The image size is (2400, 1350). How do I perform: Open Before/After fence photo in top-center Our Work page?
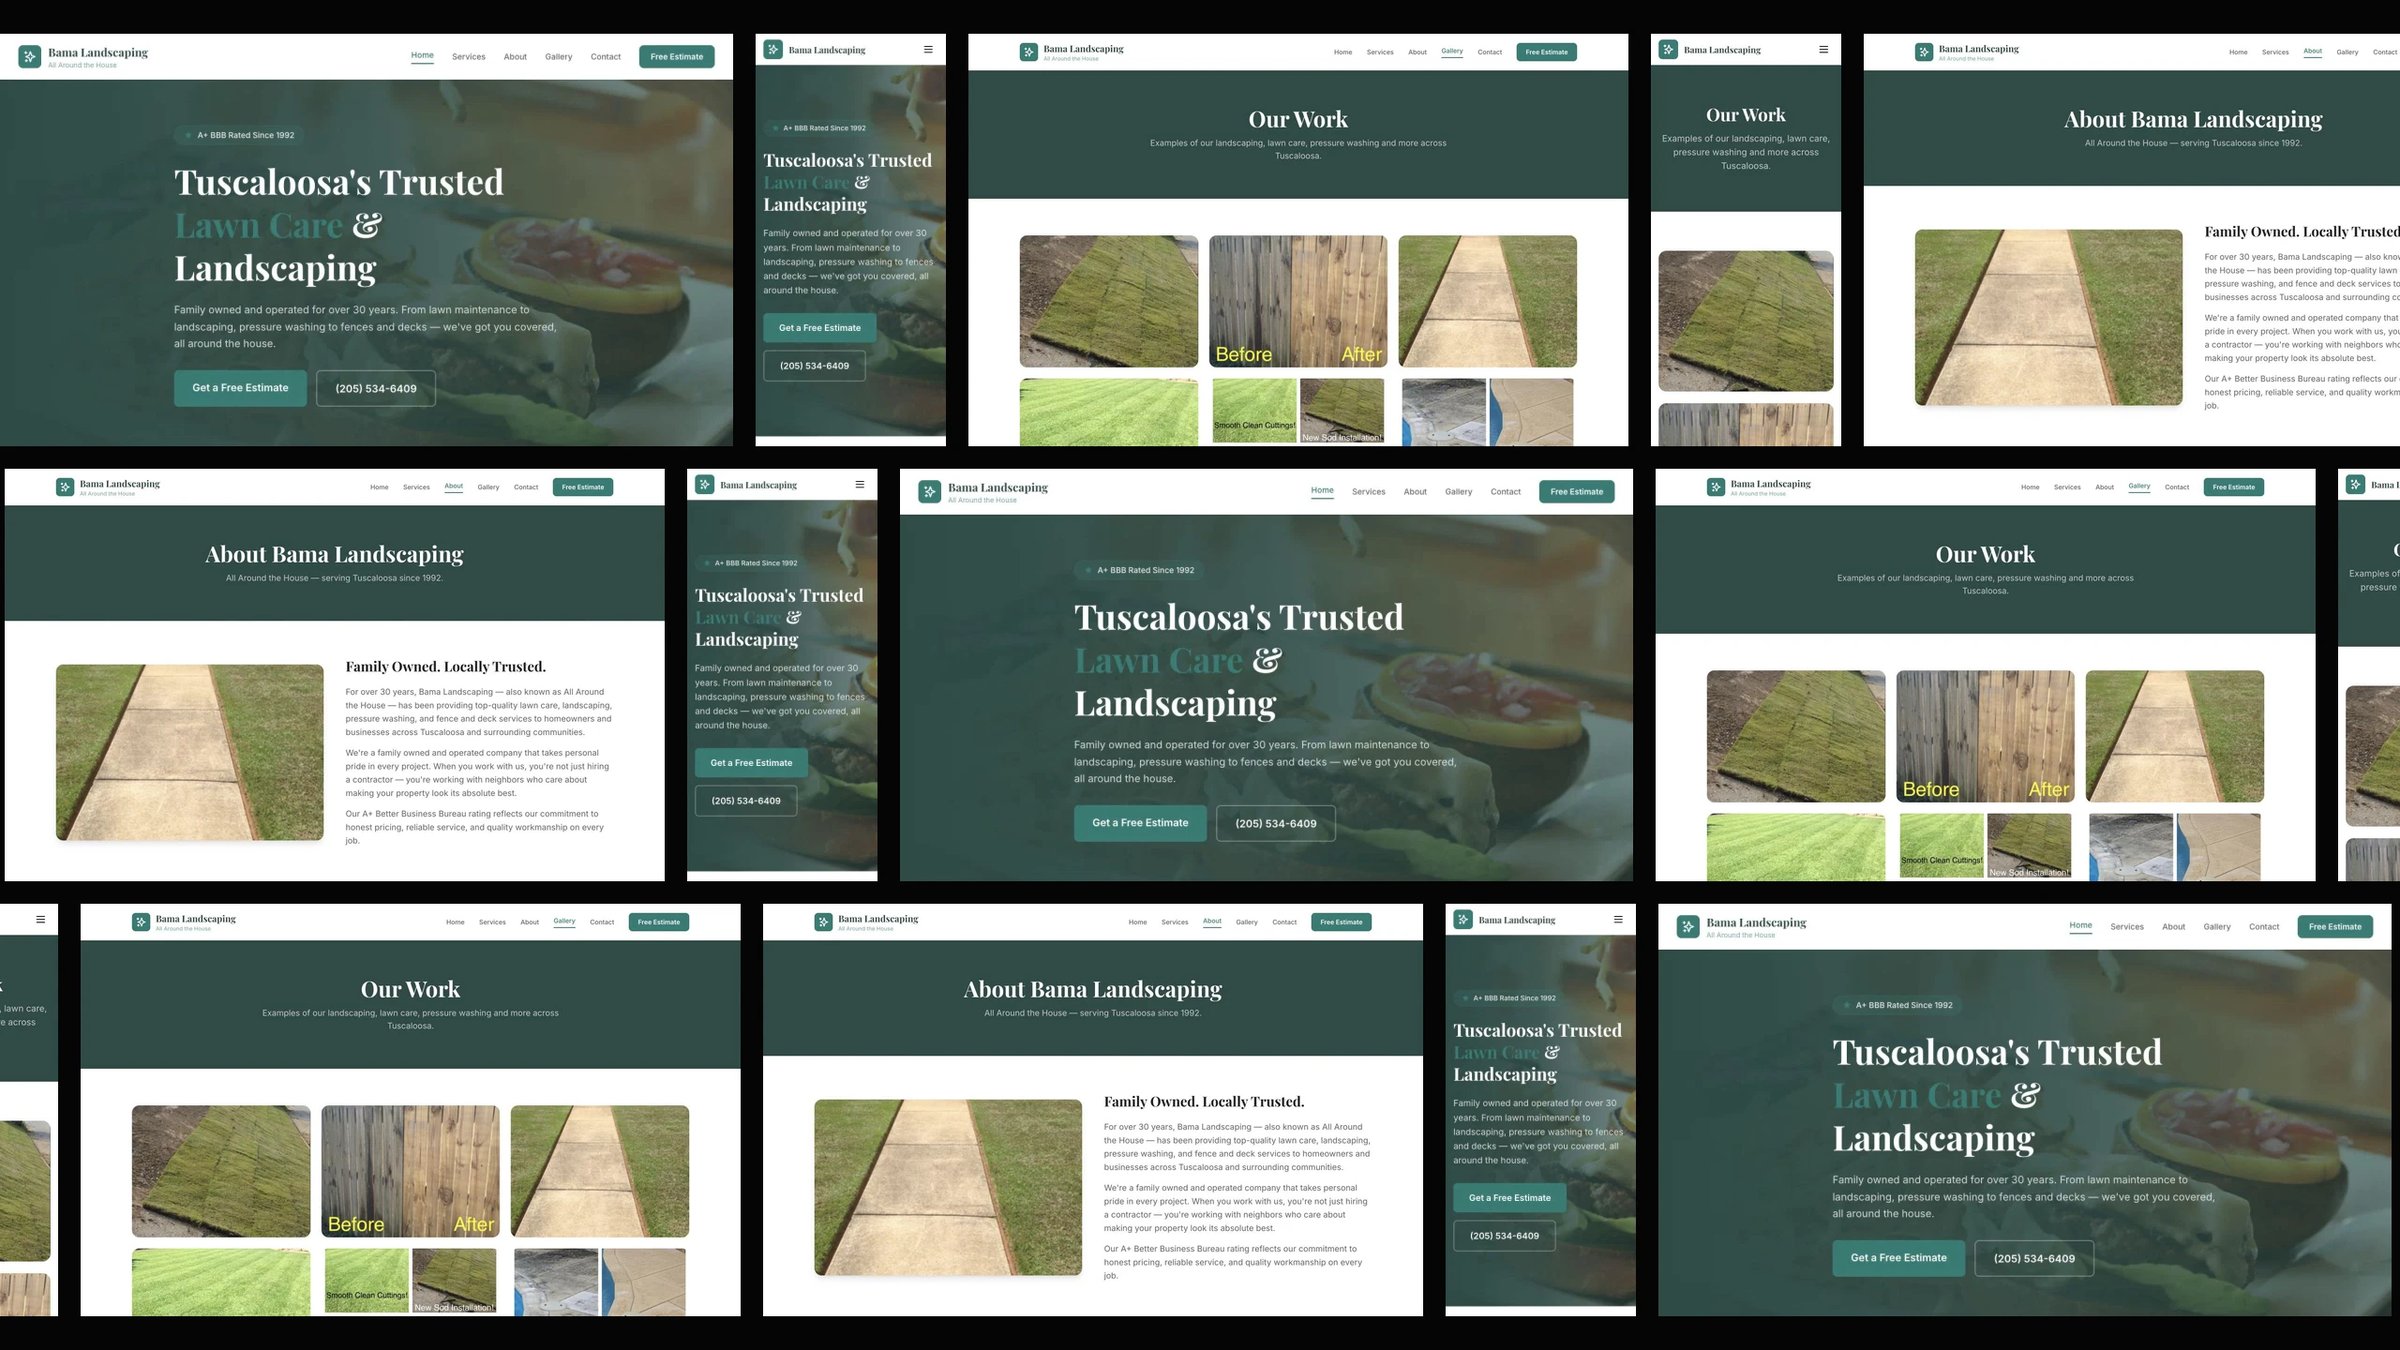click(1298, 301)
